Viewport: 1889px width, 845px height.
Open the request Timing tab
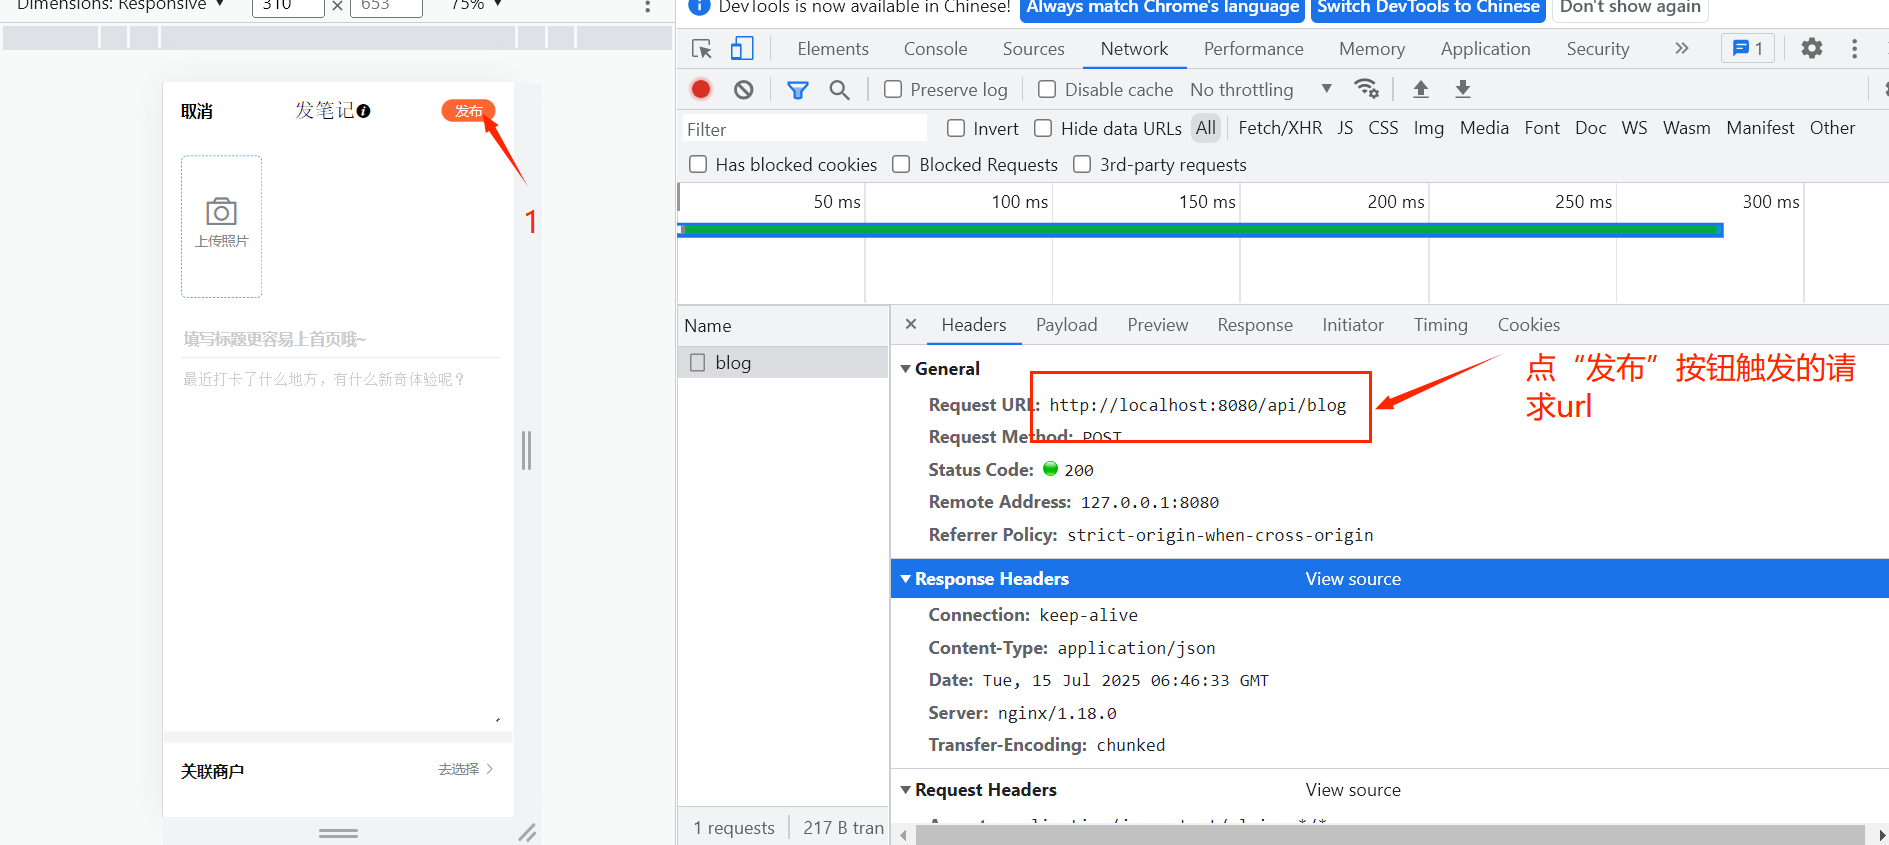click(x=1441, y=325)
